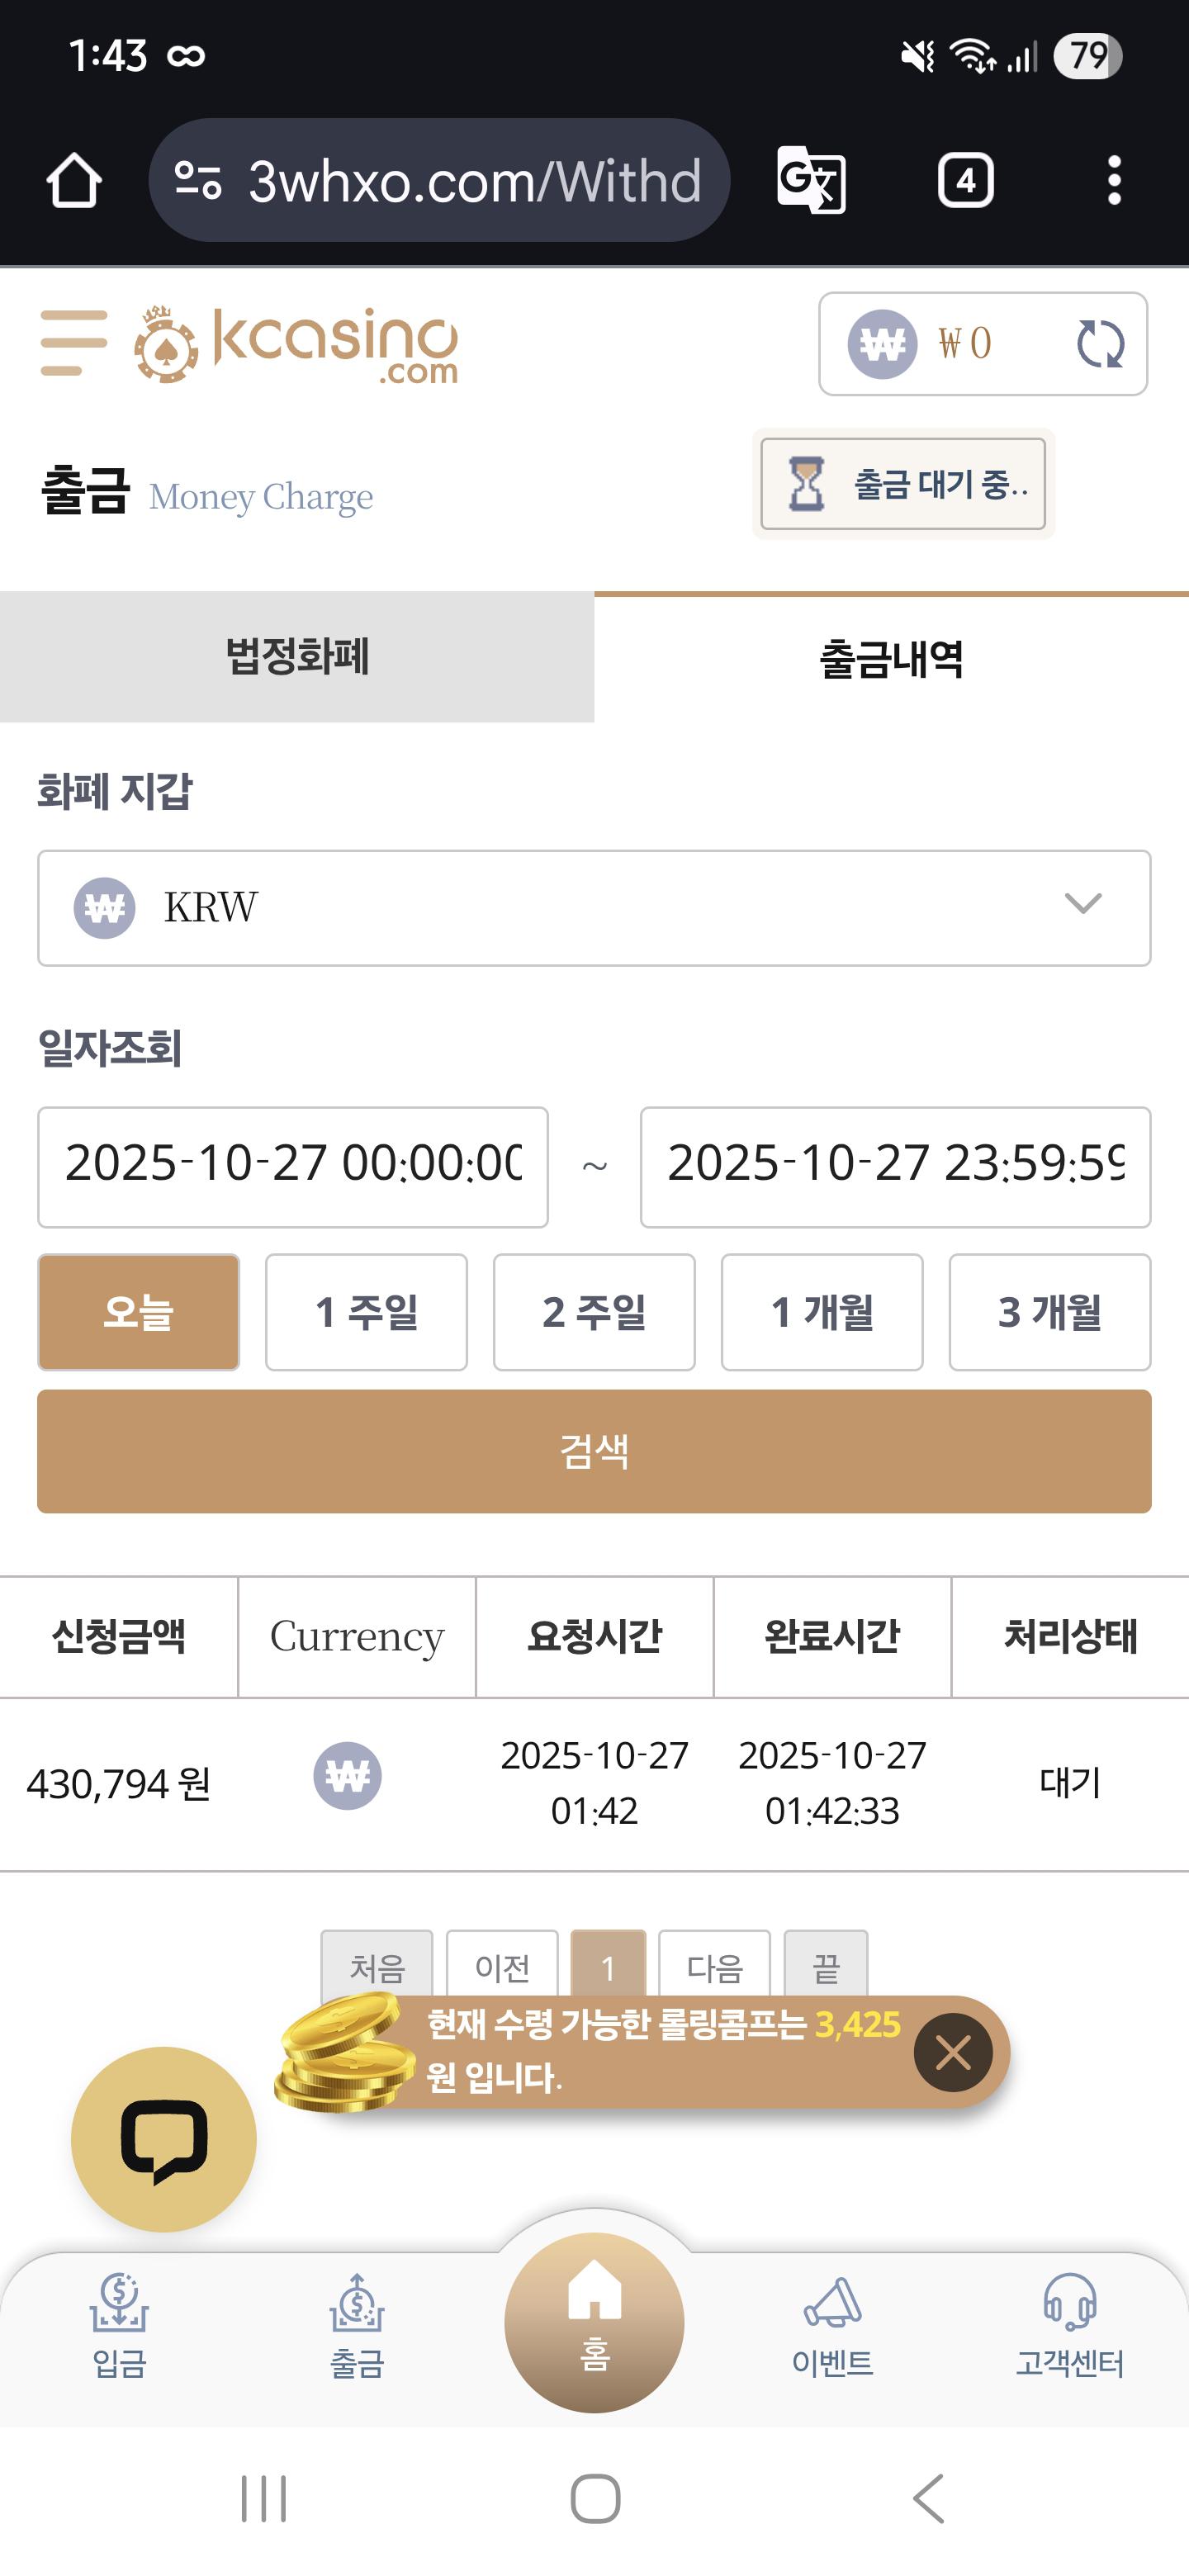Screen dimensions: 1189x2576
Task: Tap the 출금 대기 중 button
Action: (903, 485)
